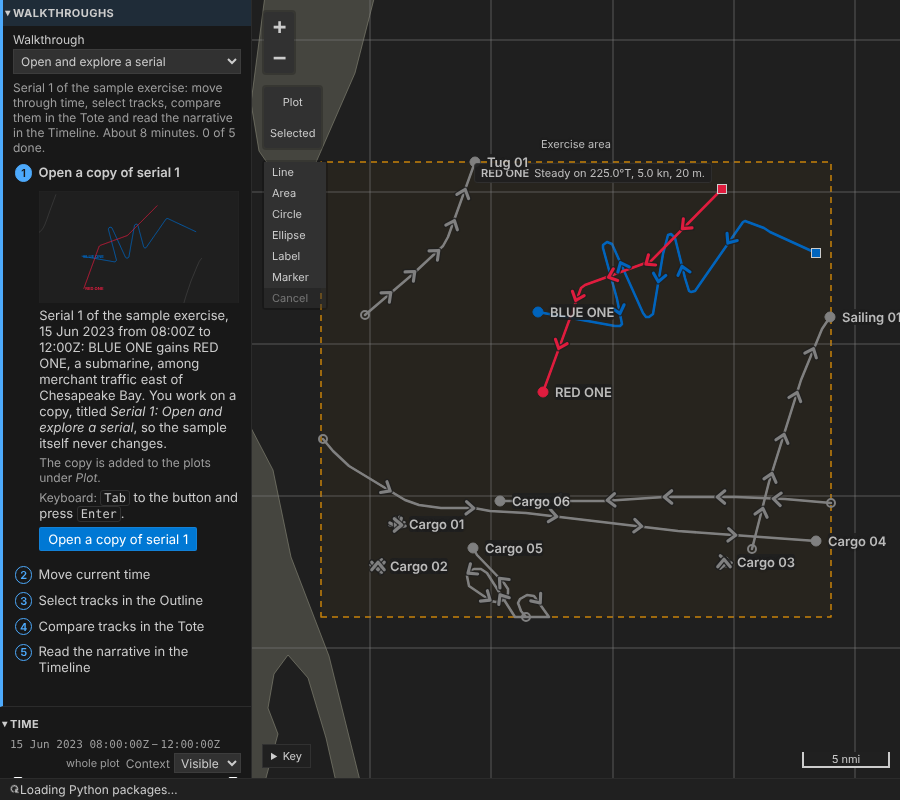The width and height of the screenshot is (900, 800).
Task: Click the BLUE ONE blue square start marker
Action: coord(816,253)
